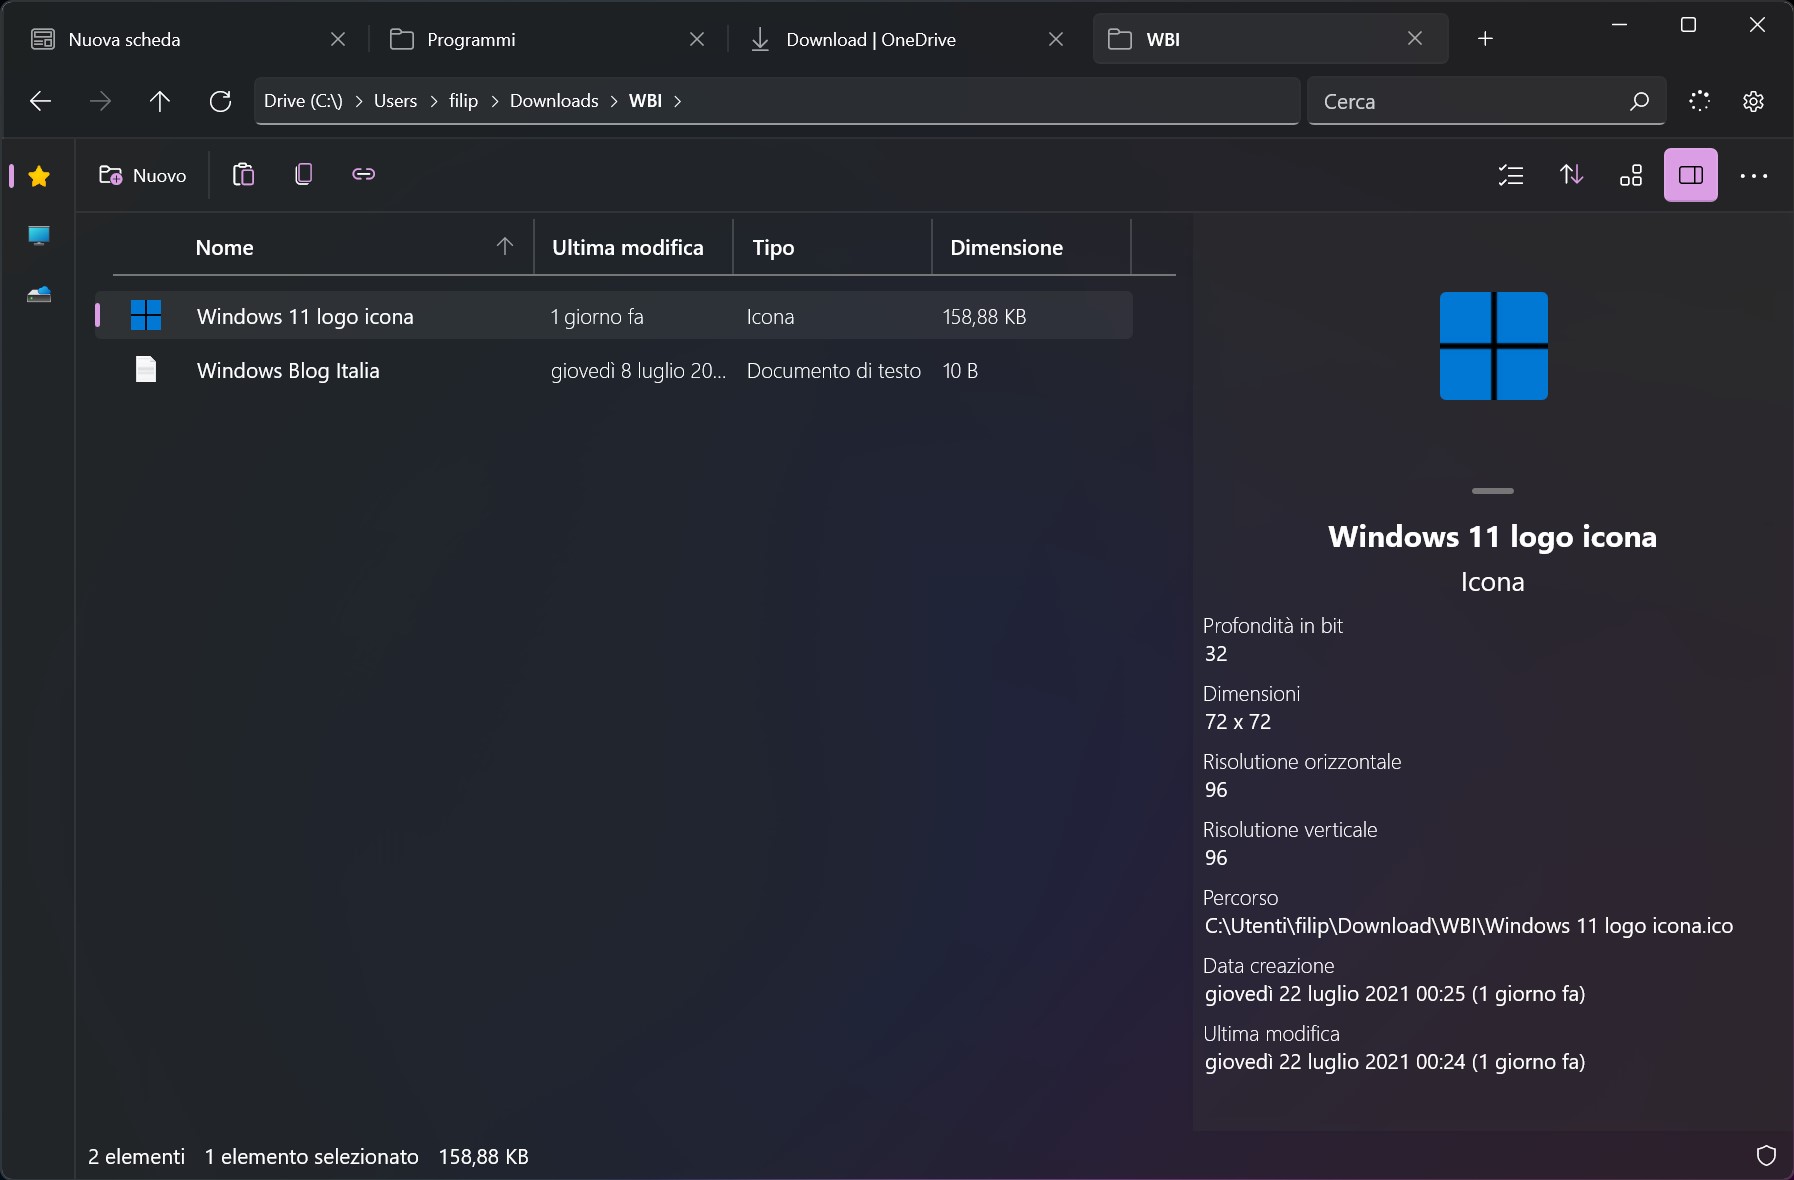Click the Documento di testo type cell
Screen dimensions: 1794x1180
point(833,371)
